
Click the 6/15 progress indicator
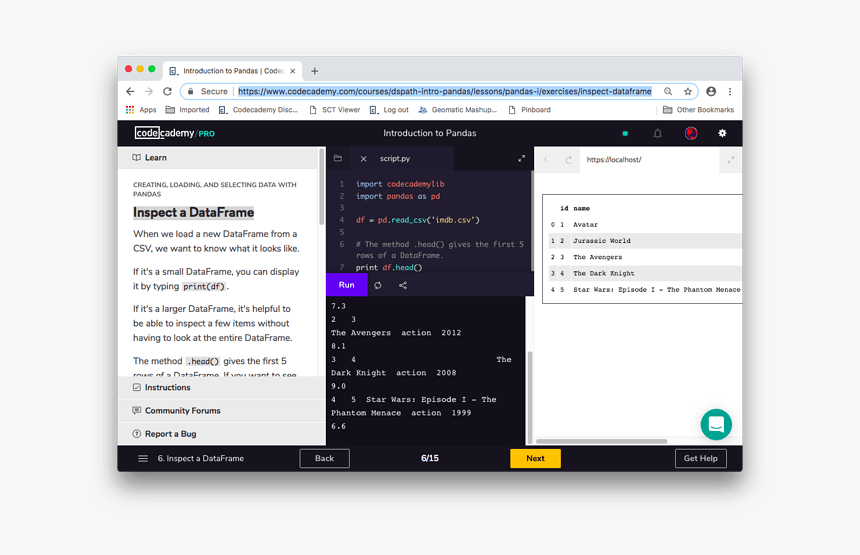pos(430,458)
